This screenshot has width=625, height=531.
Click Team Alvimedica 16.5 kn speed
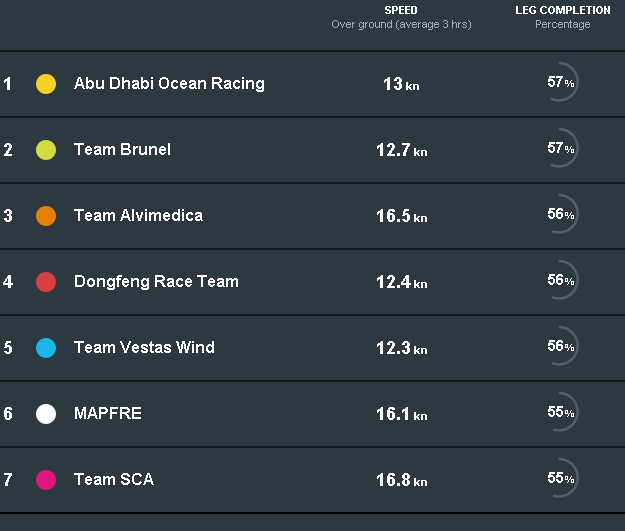402,216
